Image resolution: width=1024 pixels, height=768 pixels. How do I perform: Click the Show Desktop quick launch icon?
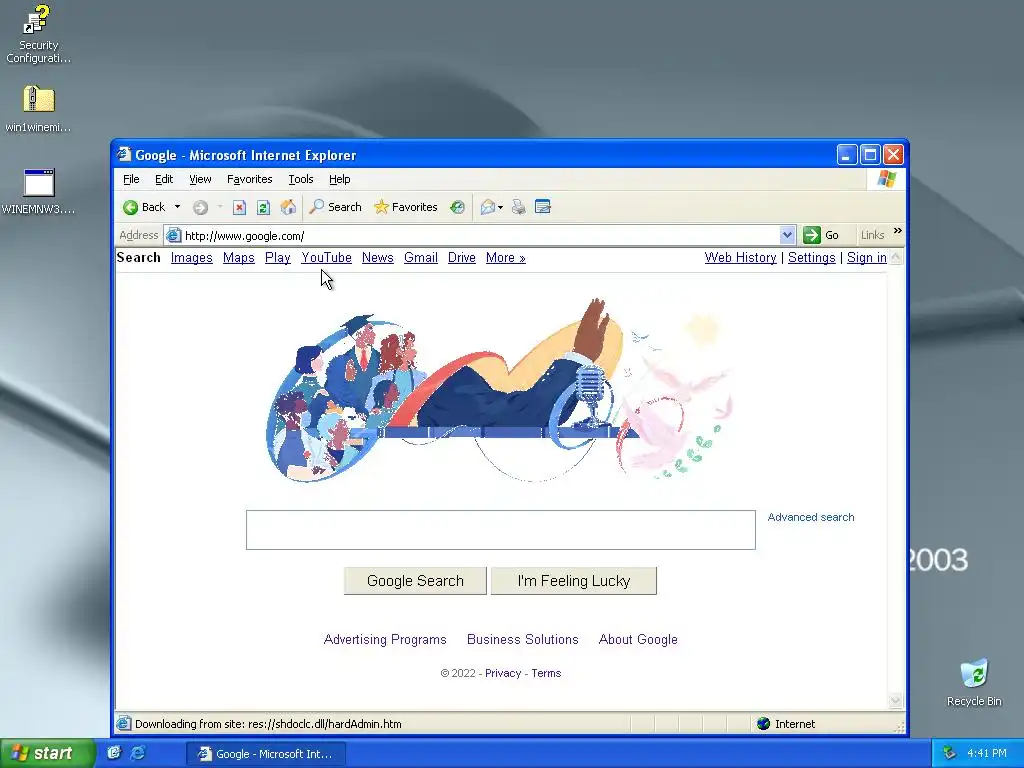(x=114, y=753)
